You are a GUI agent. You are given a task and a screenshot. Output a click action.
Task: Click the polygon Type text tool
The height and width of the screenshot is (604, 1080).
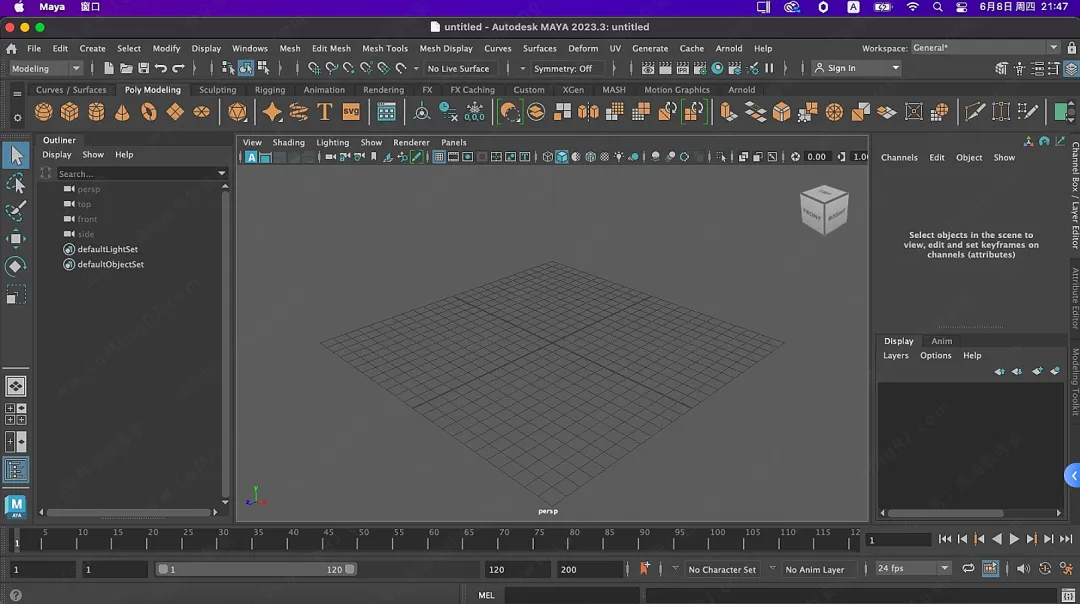pyautogui.click(x=325, y=112)
